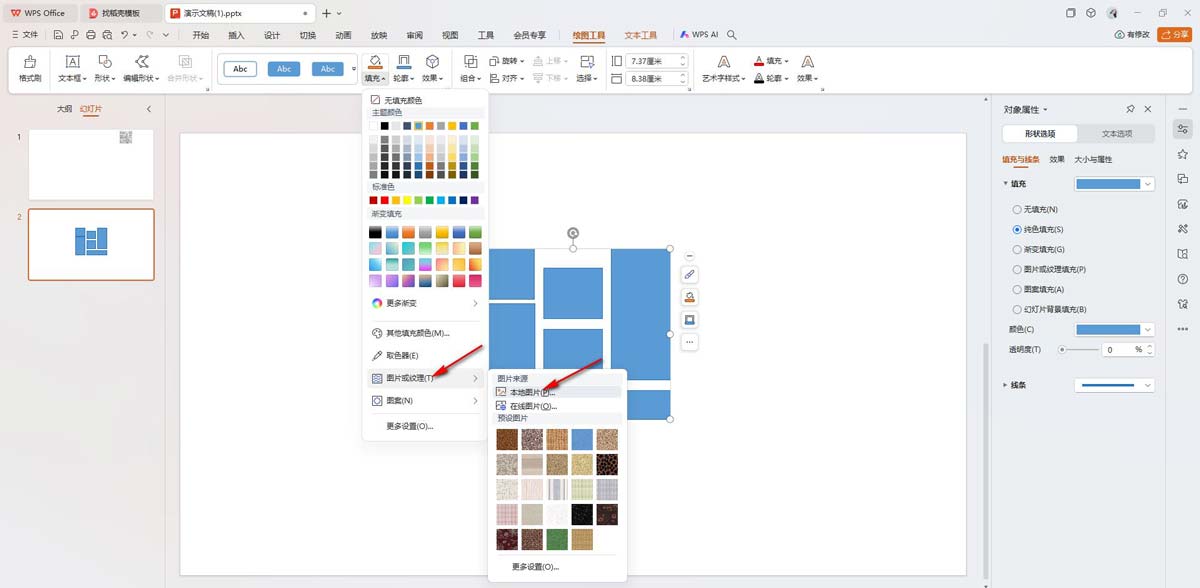Image resolution: width=1200 pixels, height=588 pixels.
Task: Click the undo arrow icon
Action: [x=124, y=35]
